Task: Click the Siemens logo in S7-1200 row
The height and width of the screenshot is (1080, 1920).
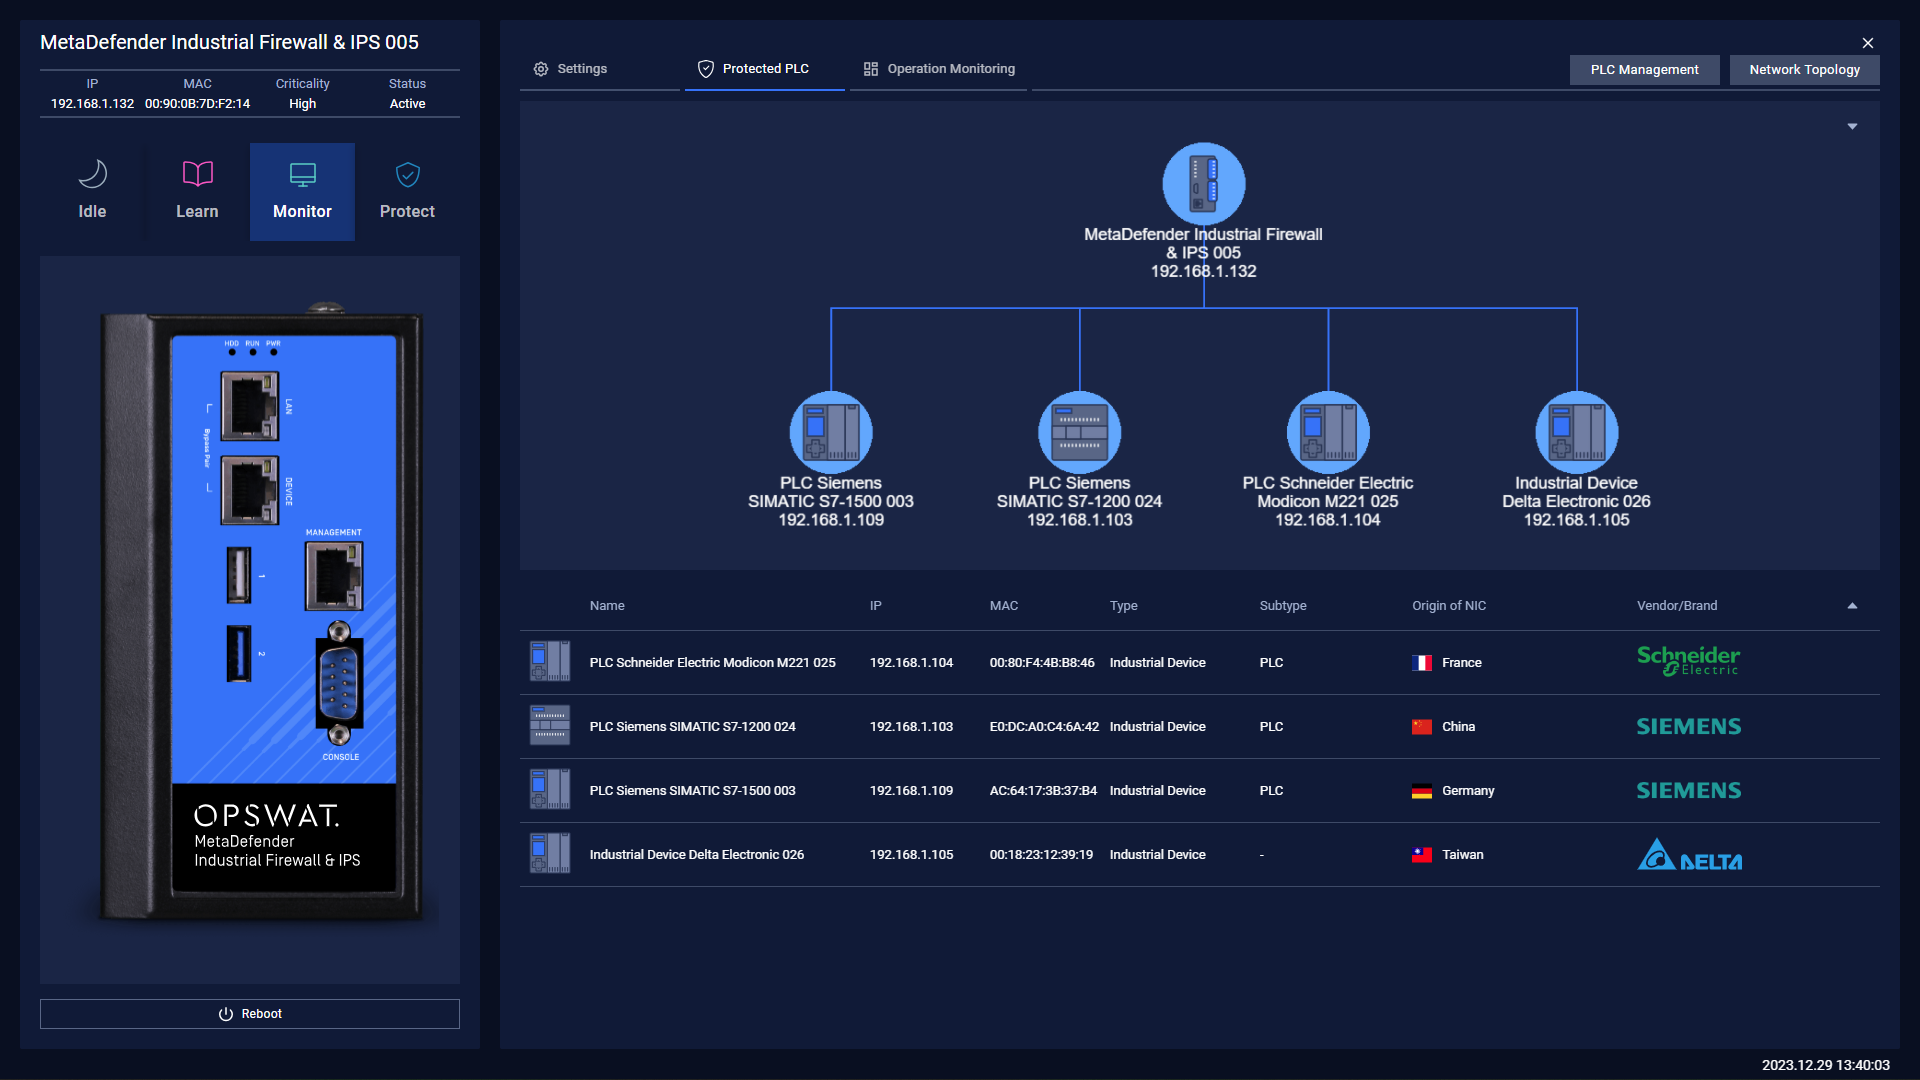Action: pos(1688,727)
